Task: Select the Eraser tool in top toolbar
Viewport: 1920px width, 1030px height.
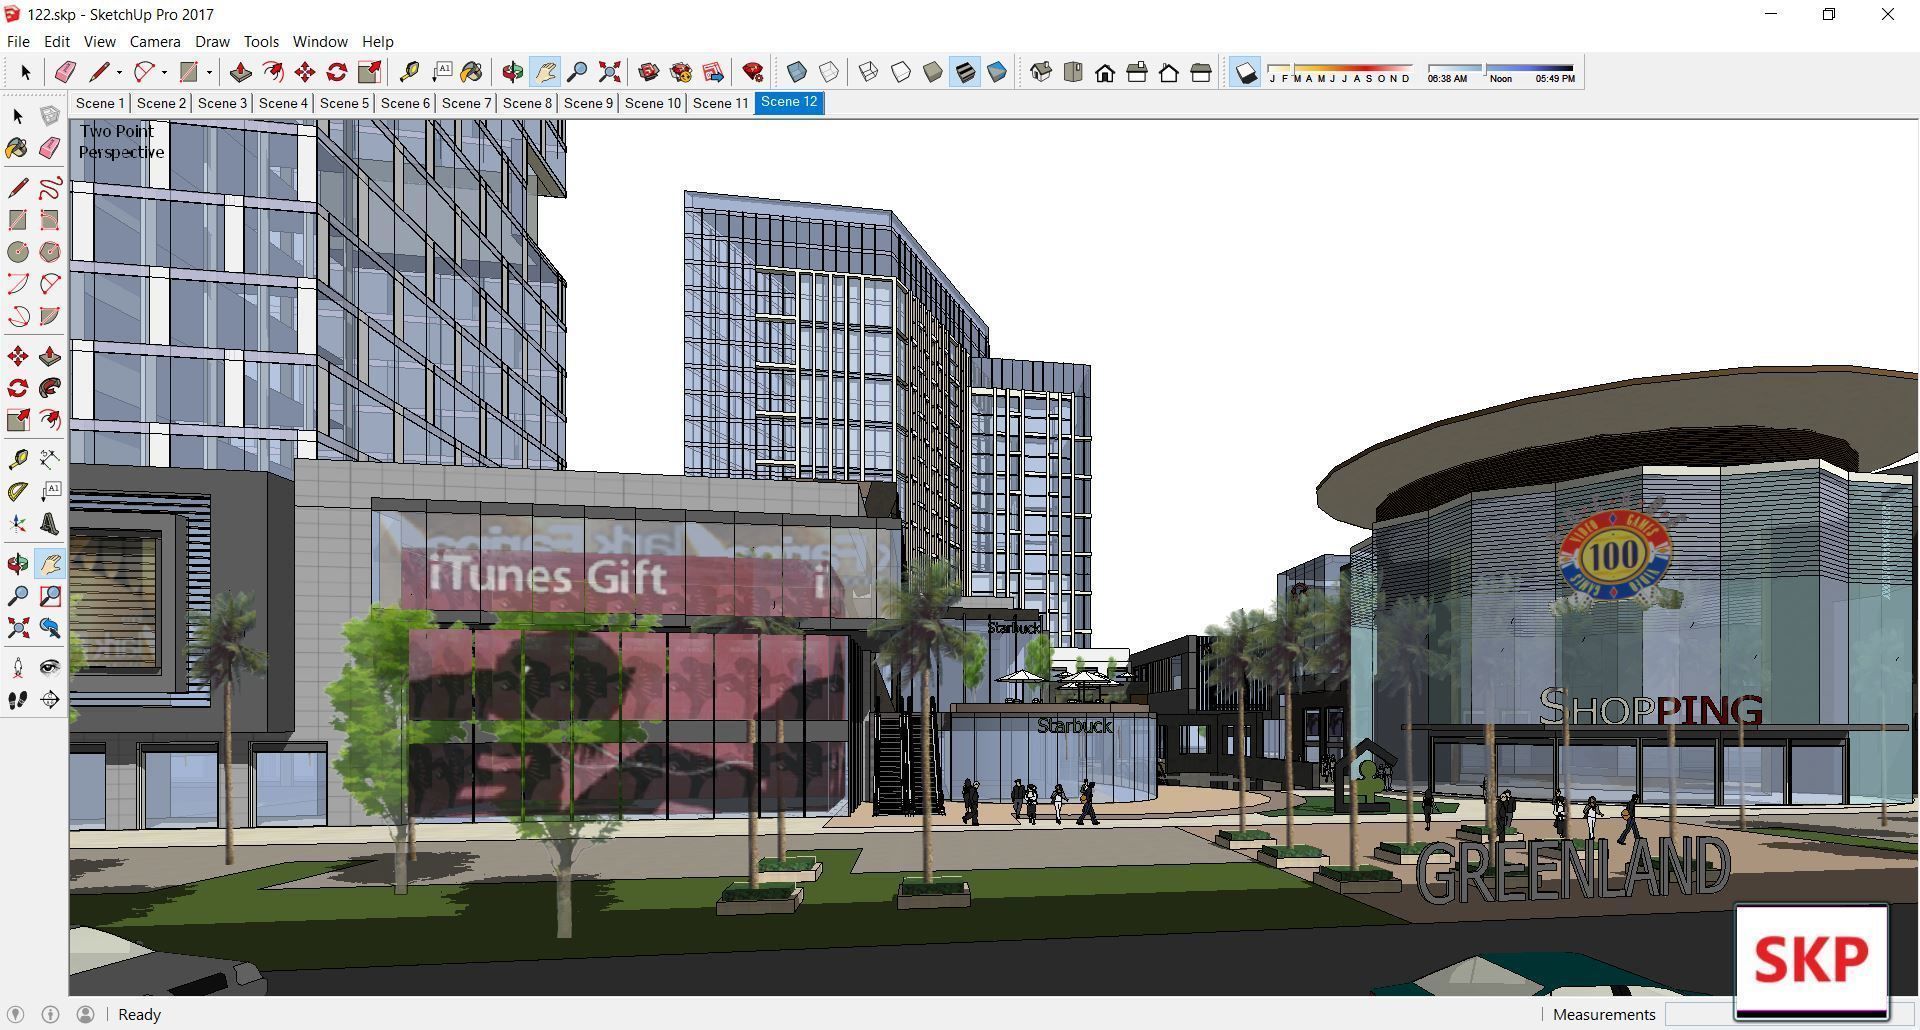Action: tap(66, 72)
